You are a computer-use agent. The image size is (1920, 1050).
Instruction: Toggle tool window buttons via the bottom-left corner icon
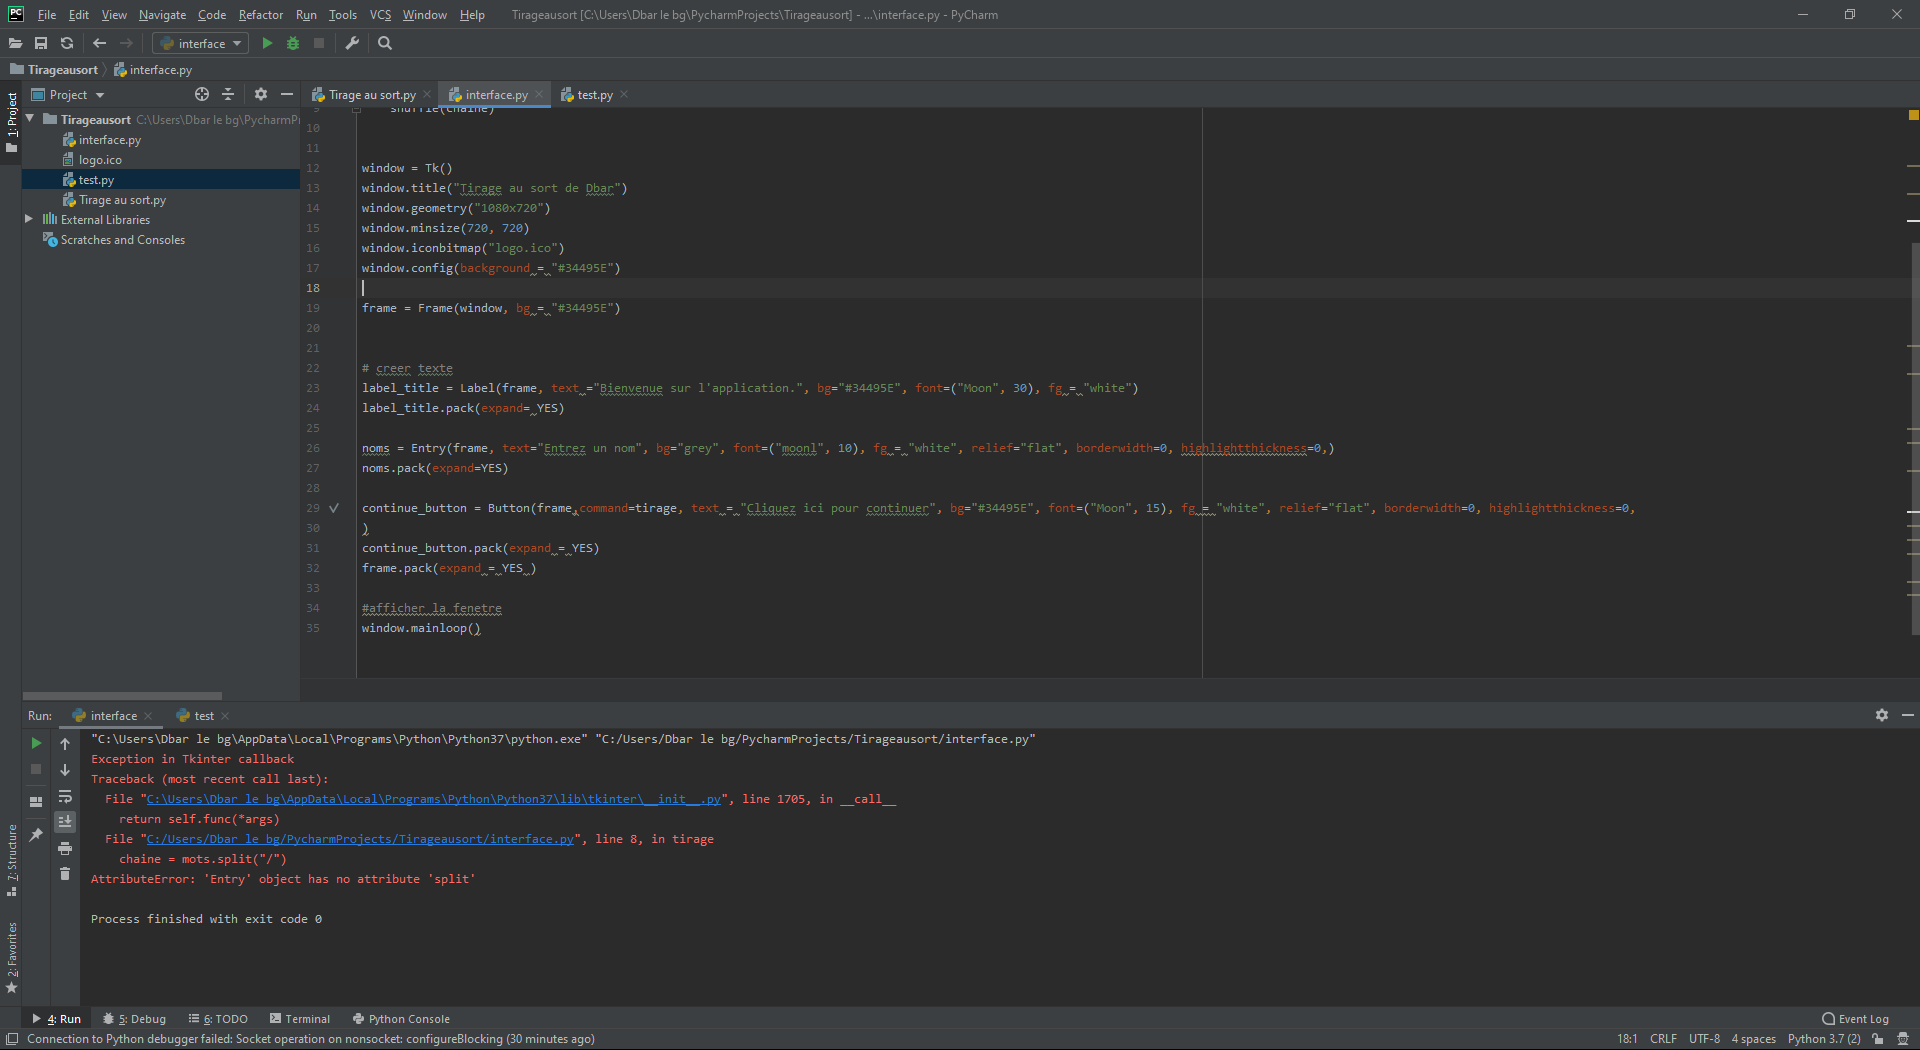point(12,1039)
